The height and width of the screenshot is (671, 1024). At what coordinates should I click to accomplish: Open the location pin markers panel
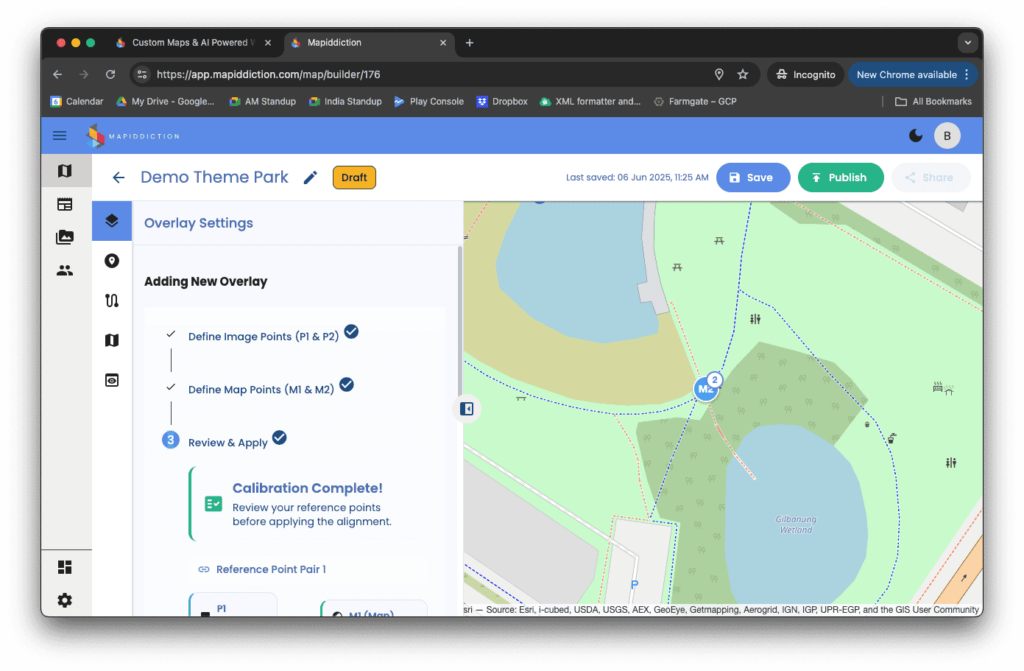click(112, 261)
